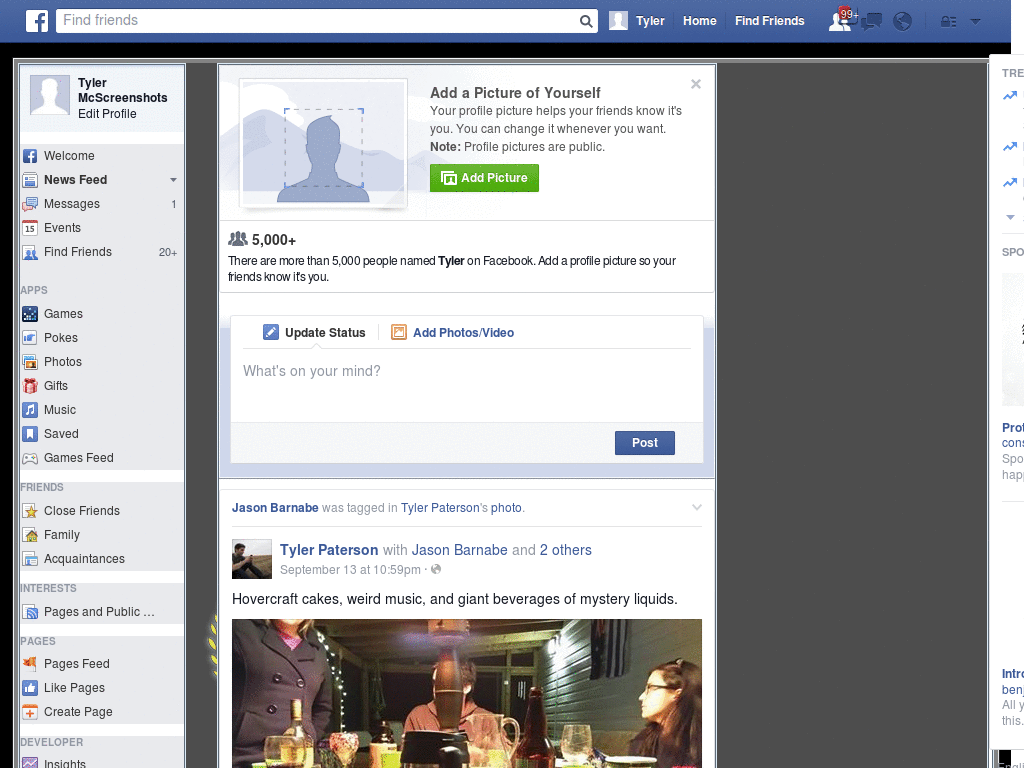Click the Pokes icon
The width and height of the screenshot is (1024, 768).
30,338
